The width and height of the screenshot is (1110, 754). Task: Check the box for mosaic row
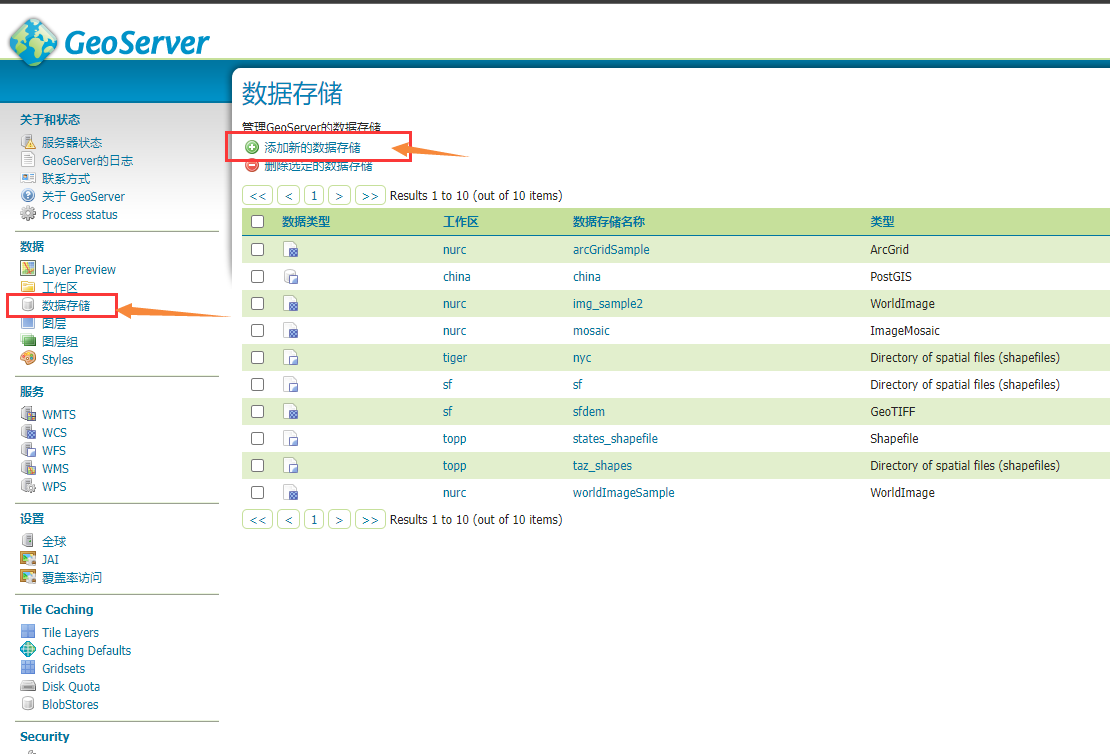pyautogui.click(x=258, y=330)
